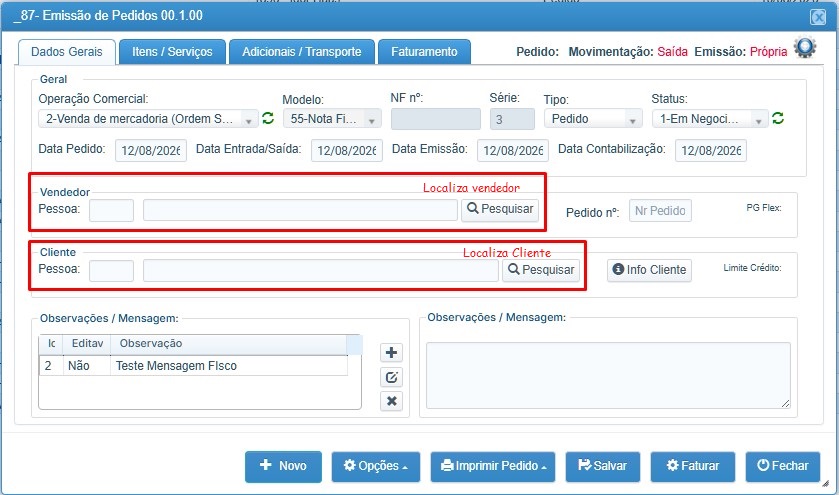
Task: Close the Emissão de Pedidos window
Action: pos(818,17)
